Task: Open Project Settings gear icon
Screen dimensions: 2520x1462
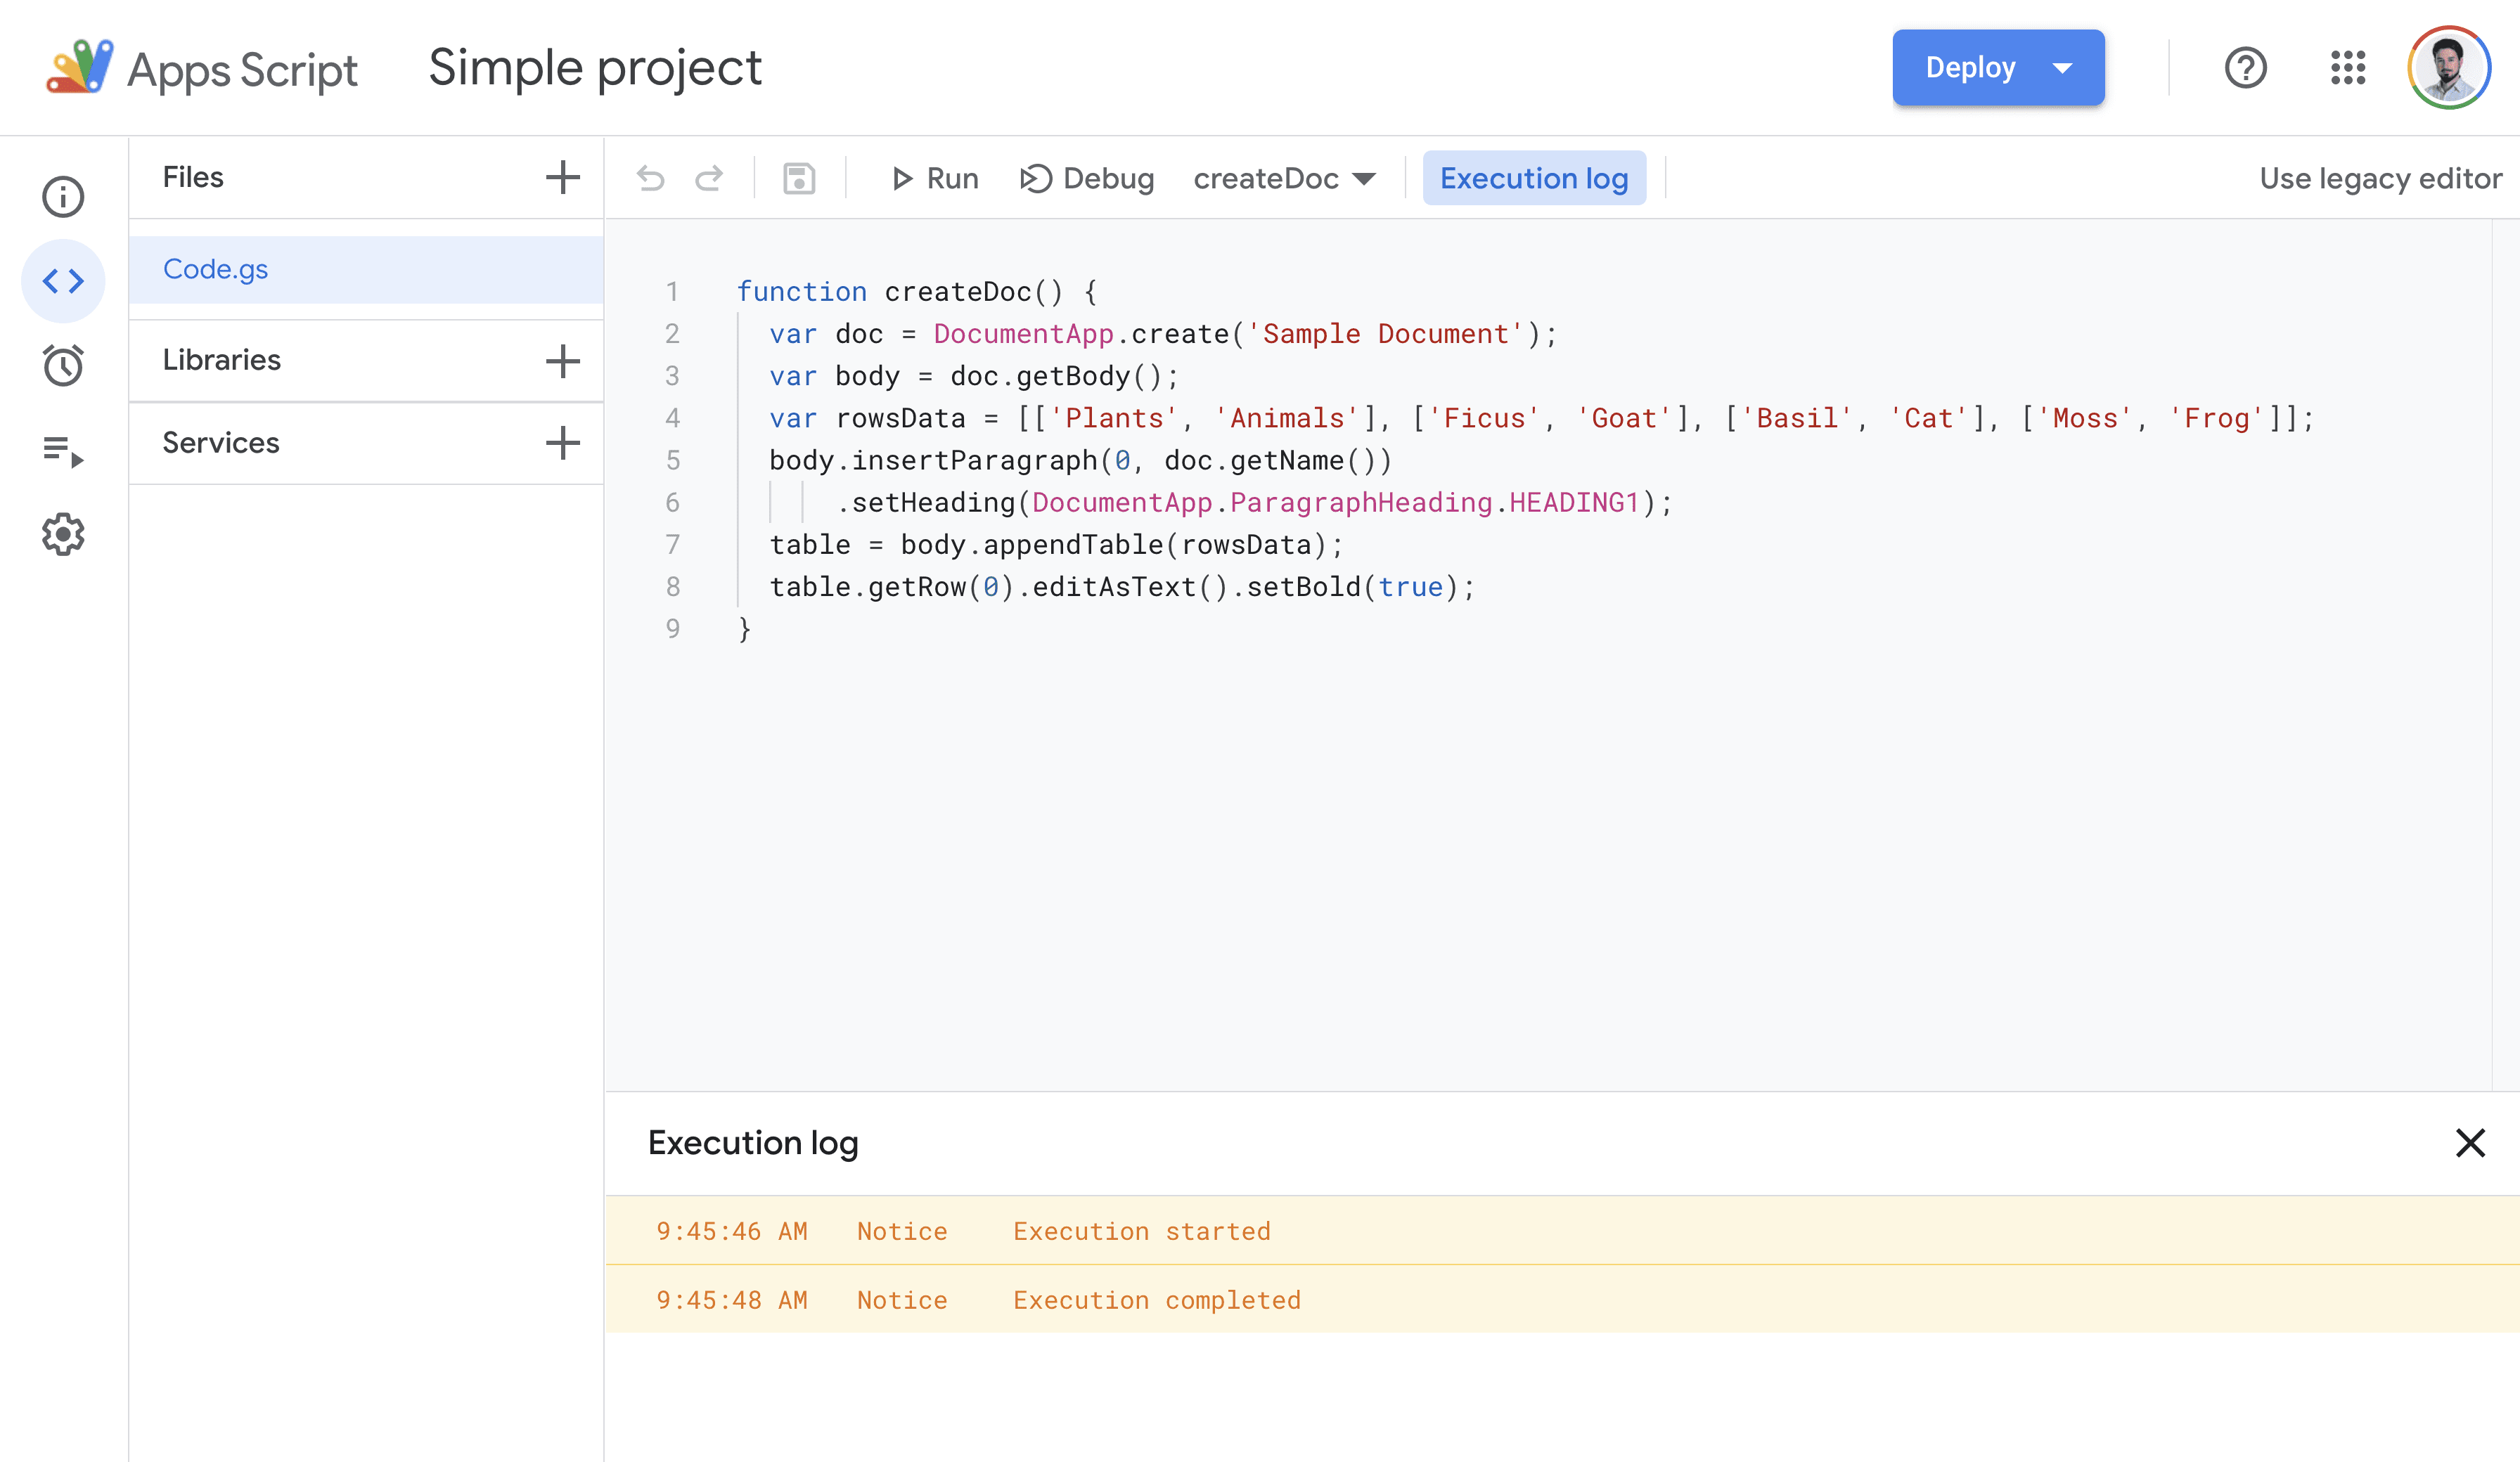Action: 63,534
